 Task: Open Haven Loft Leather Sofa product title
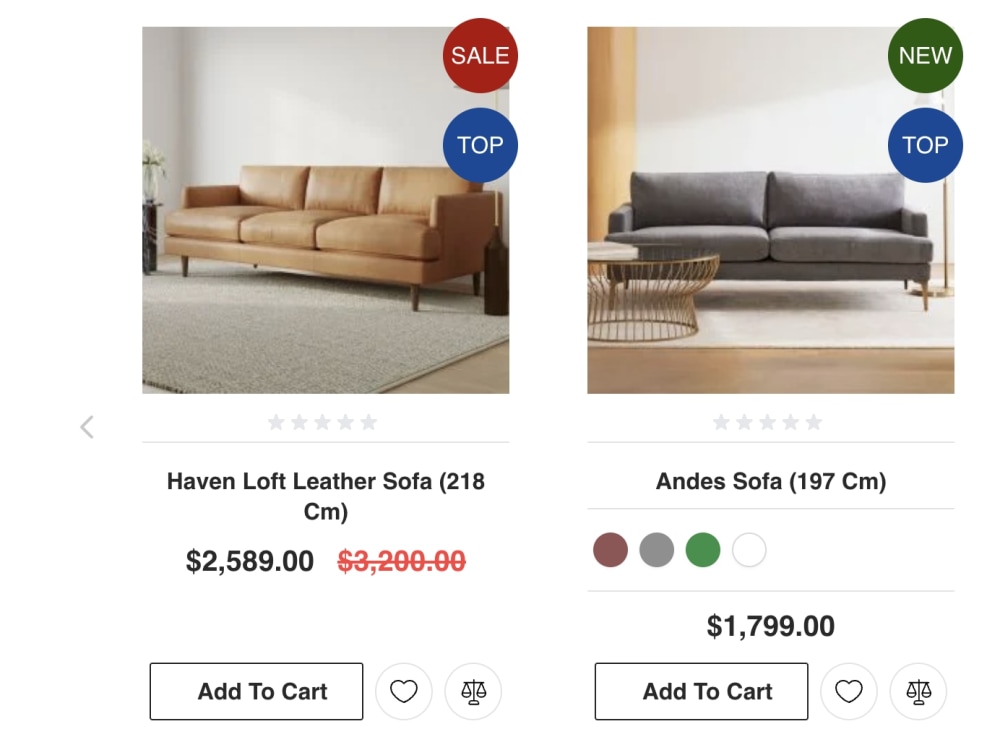[326, 496]
